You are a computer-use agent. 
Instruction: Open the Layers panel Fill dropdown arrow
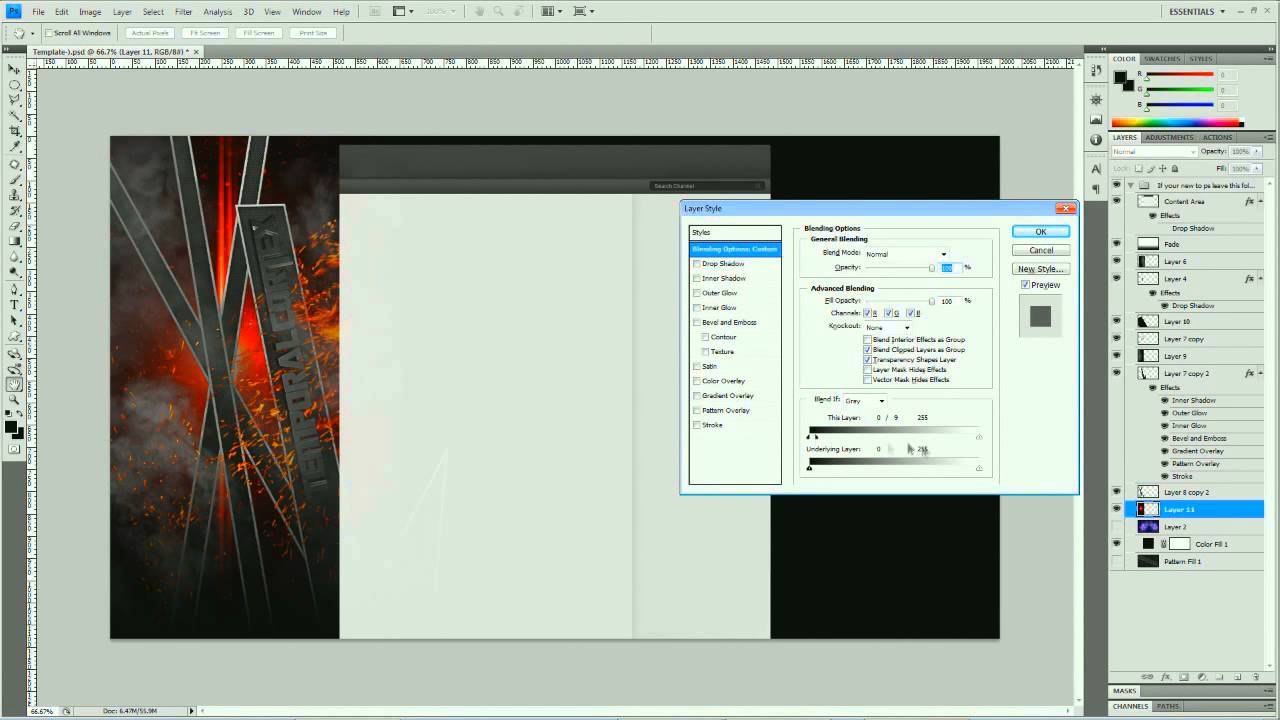[x=1256, y=168]
